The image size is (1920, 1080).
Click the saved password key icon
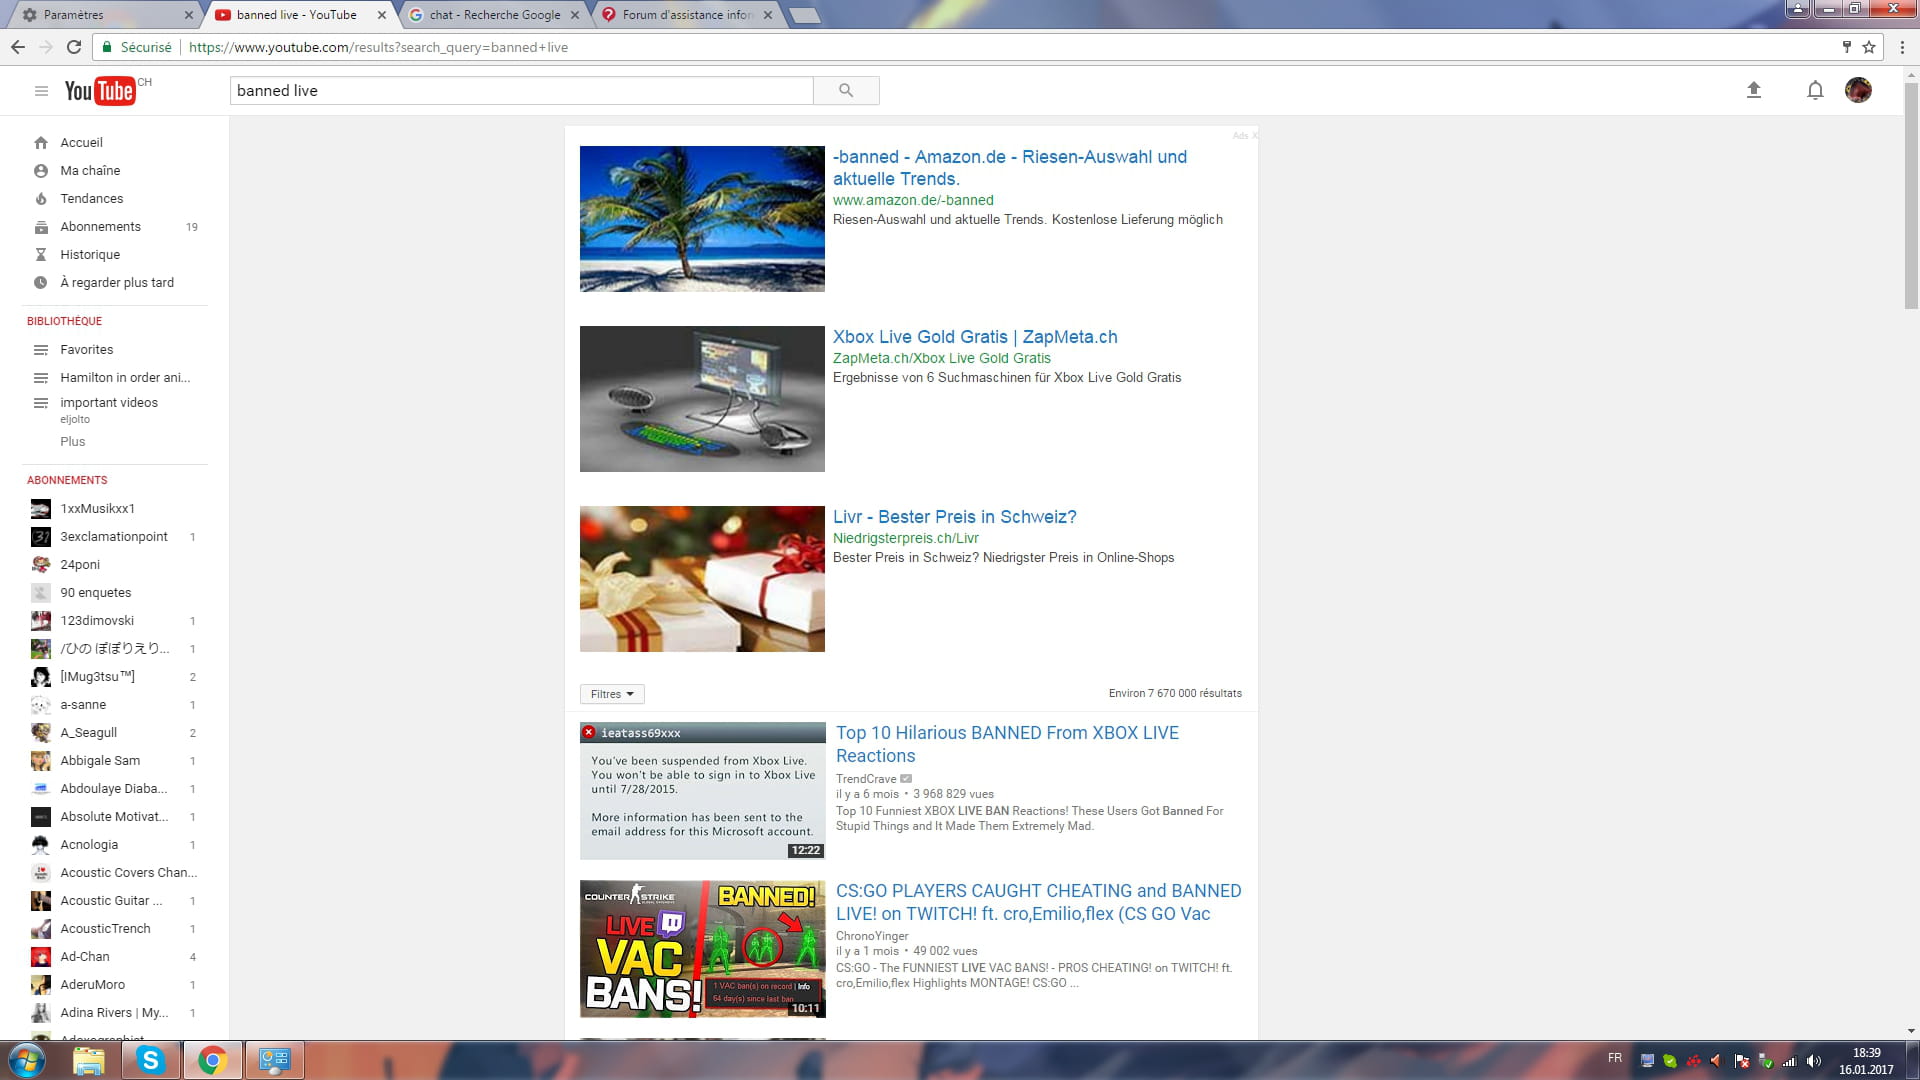tap(1847, 47)
